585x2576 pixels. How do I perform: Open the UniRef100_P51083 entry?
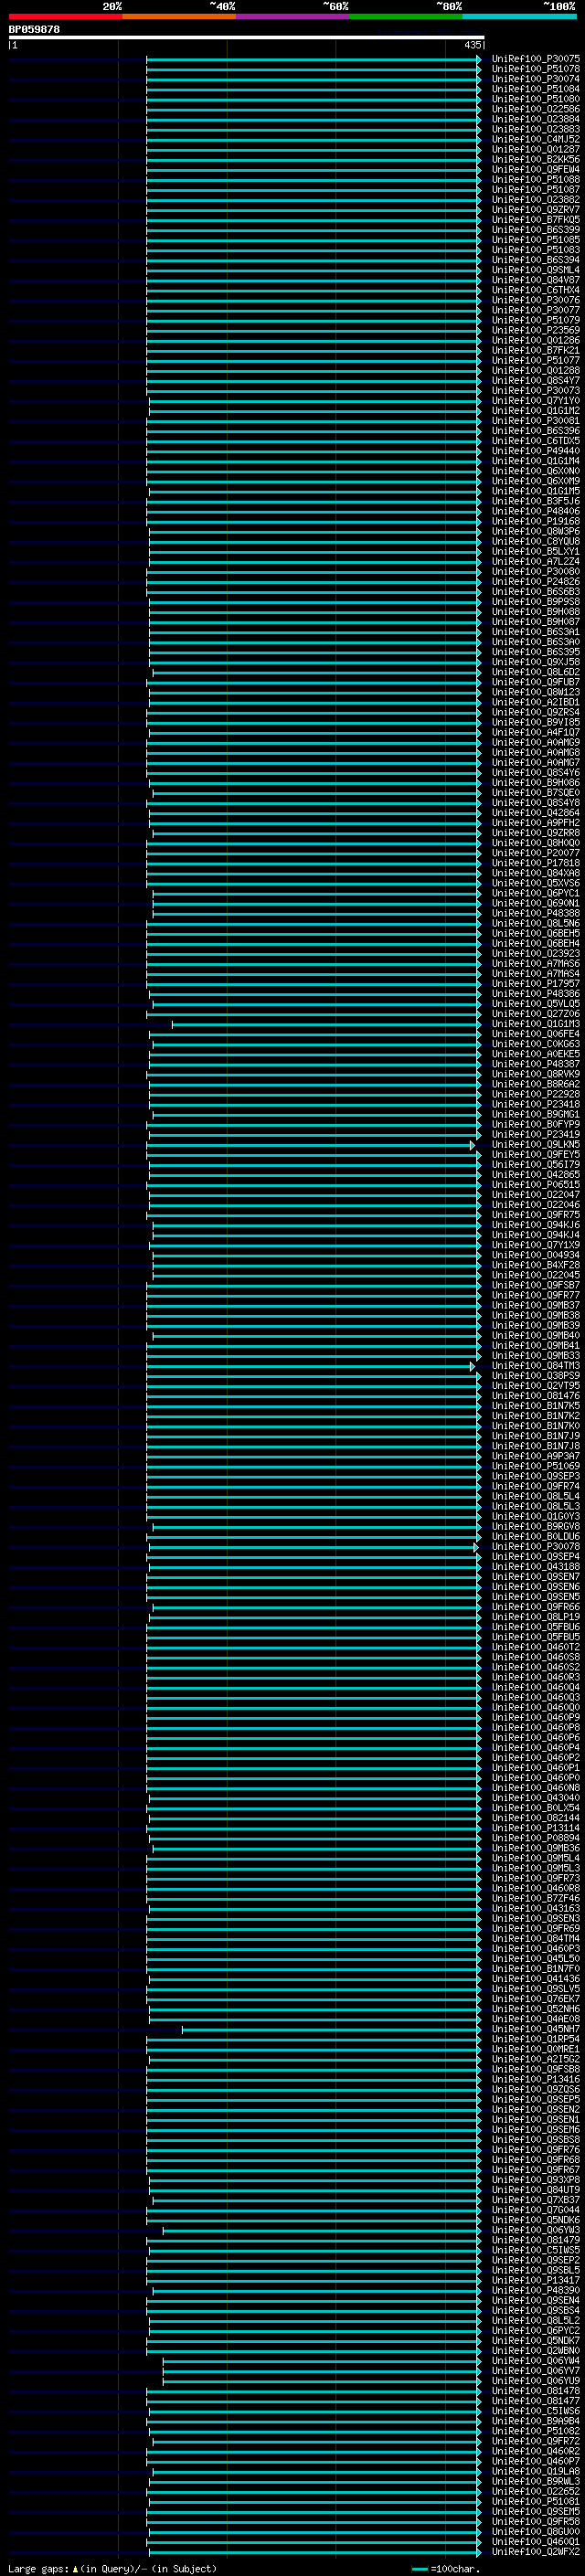536,250
